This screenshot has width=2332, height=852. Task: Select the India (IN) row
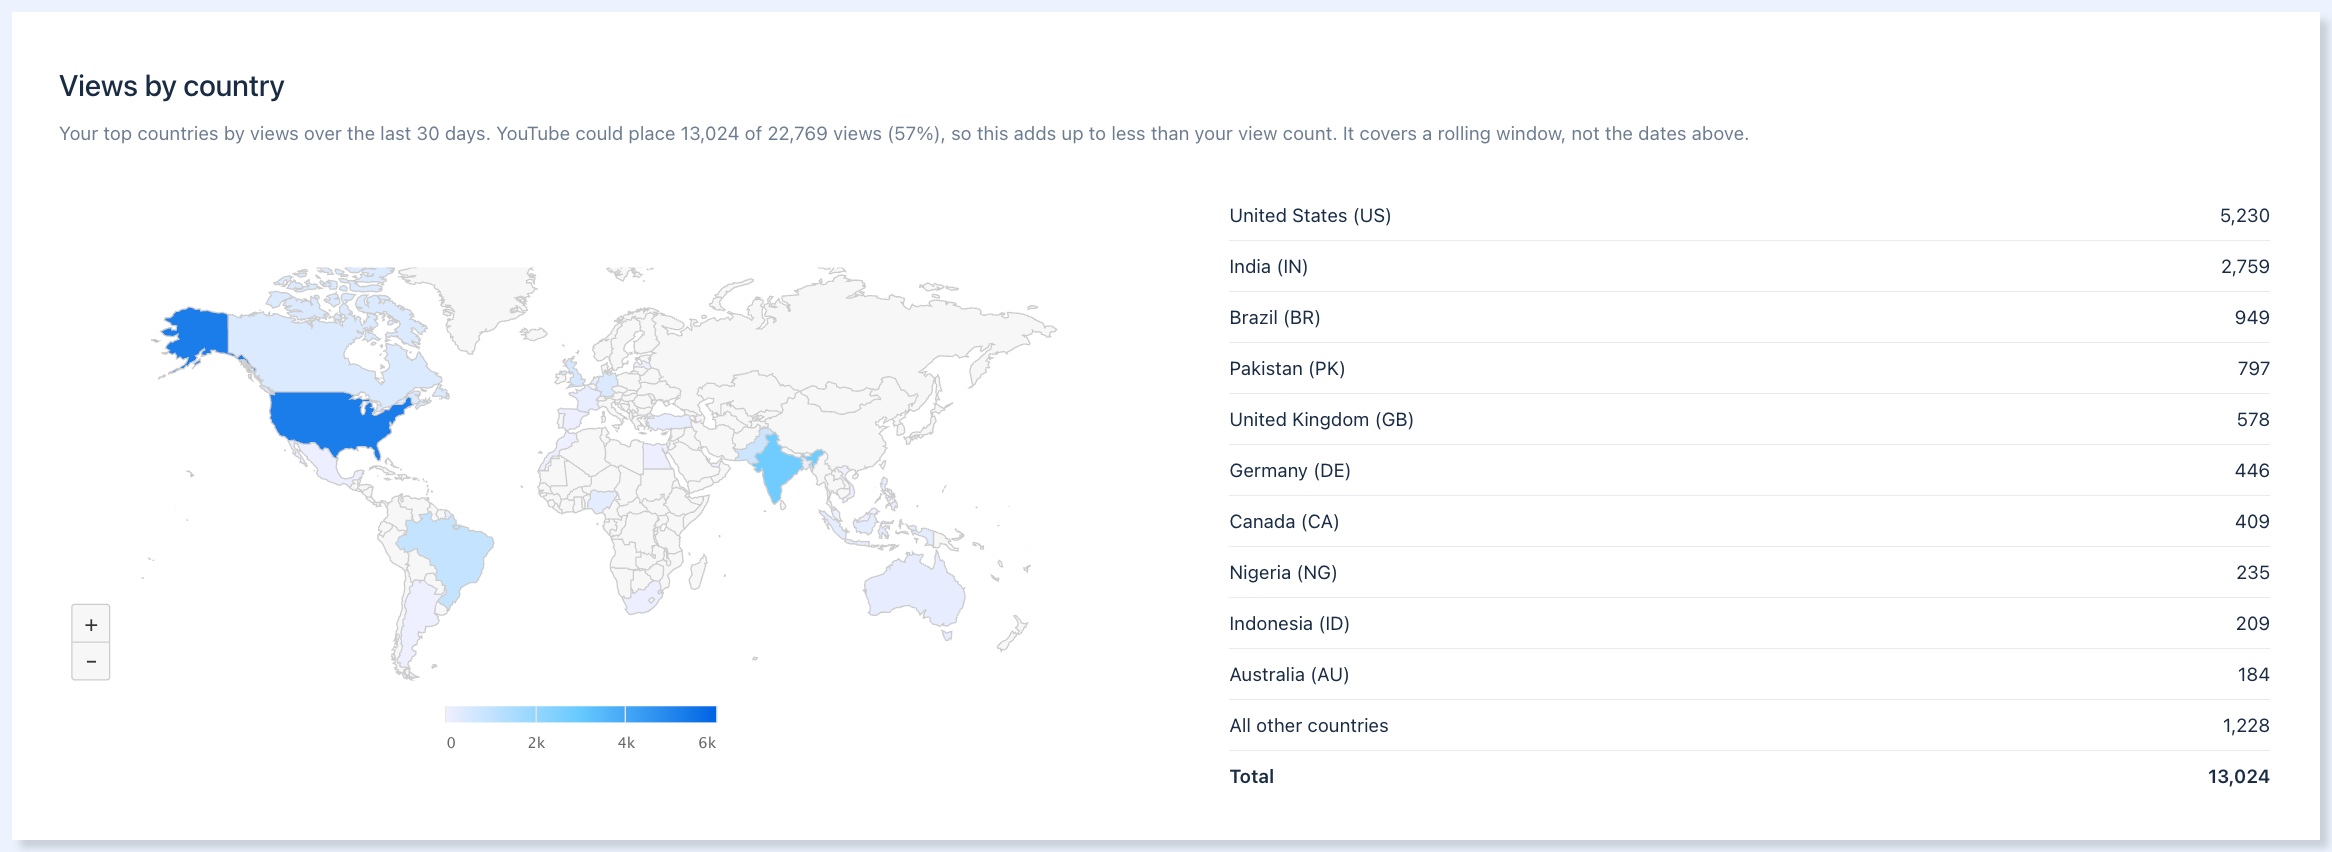coord(1749,267)
